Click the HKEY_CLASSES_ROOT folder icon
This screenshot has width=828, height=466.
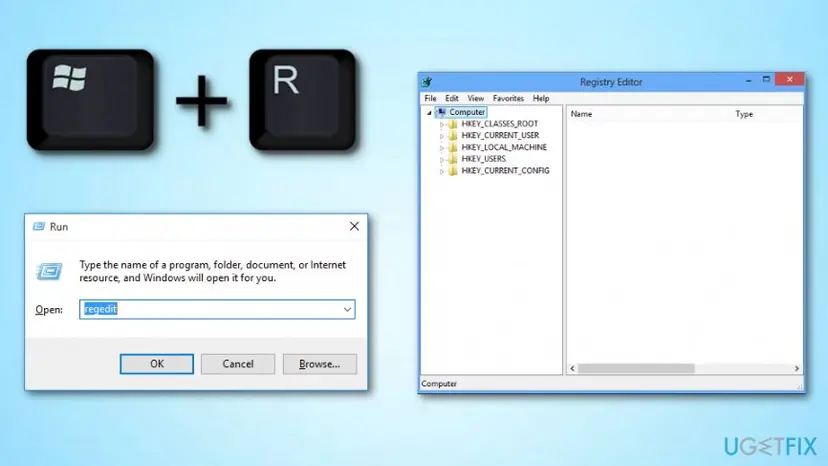(x=453, y=124)
